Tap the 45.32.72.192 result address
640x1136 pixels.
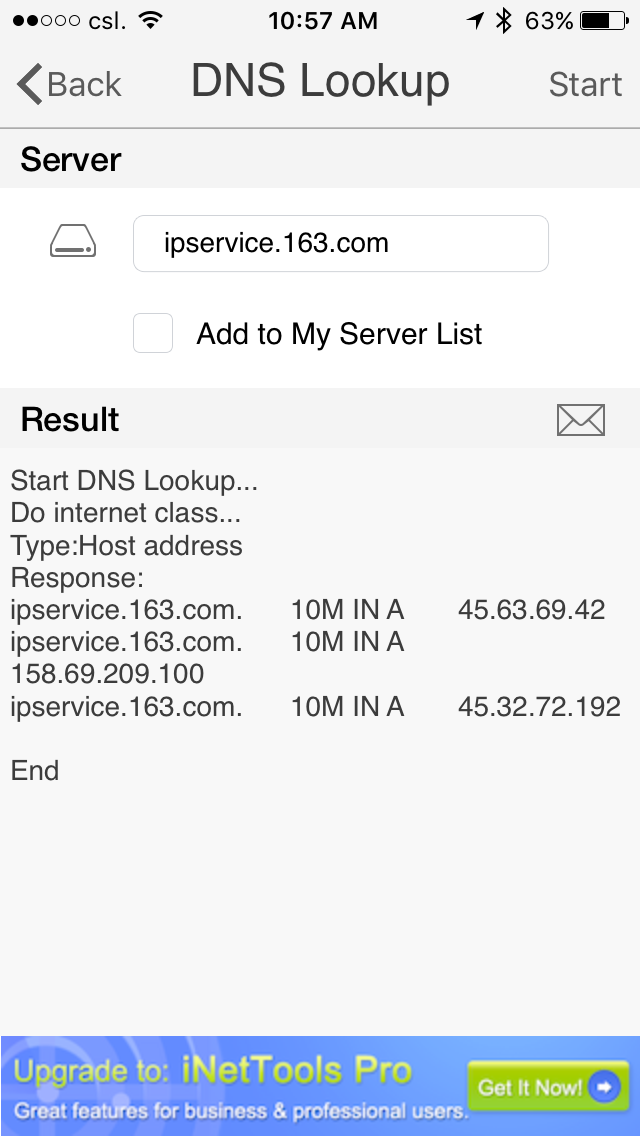(x=539, y=707)
